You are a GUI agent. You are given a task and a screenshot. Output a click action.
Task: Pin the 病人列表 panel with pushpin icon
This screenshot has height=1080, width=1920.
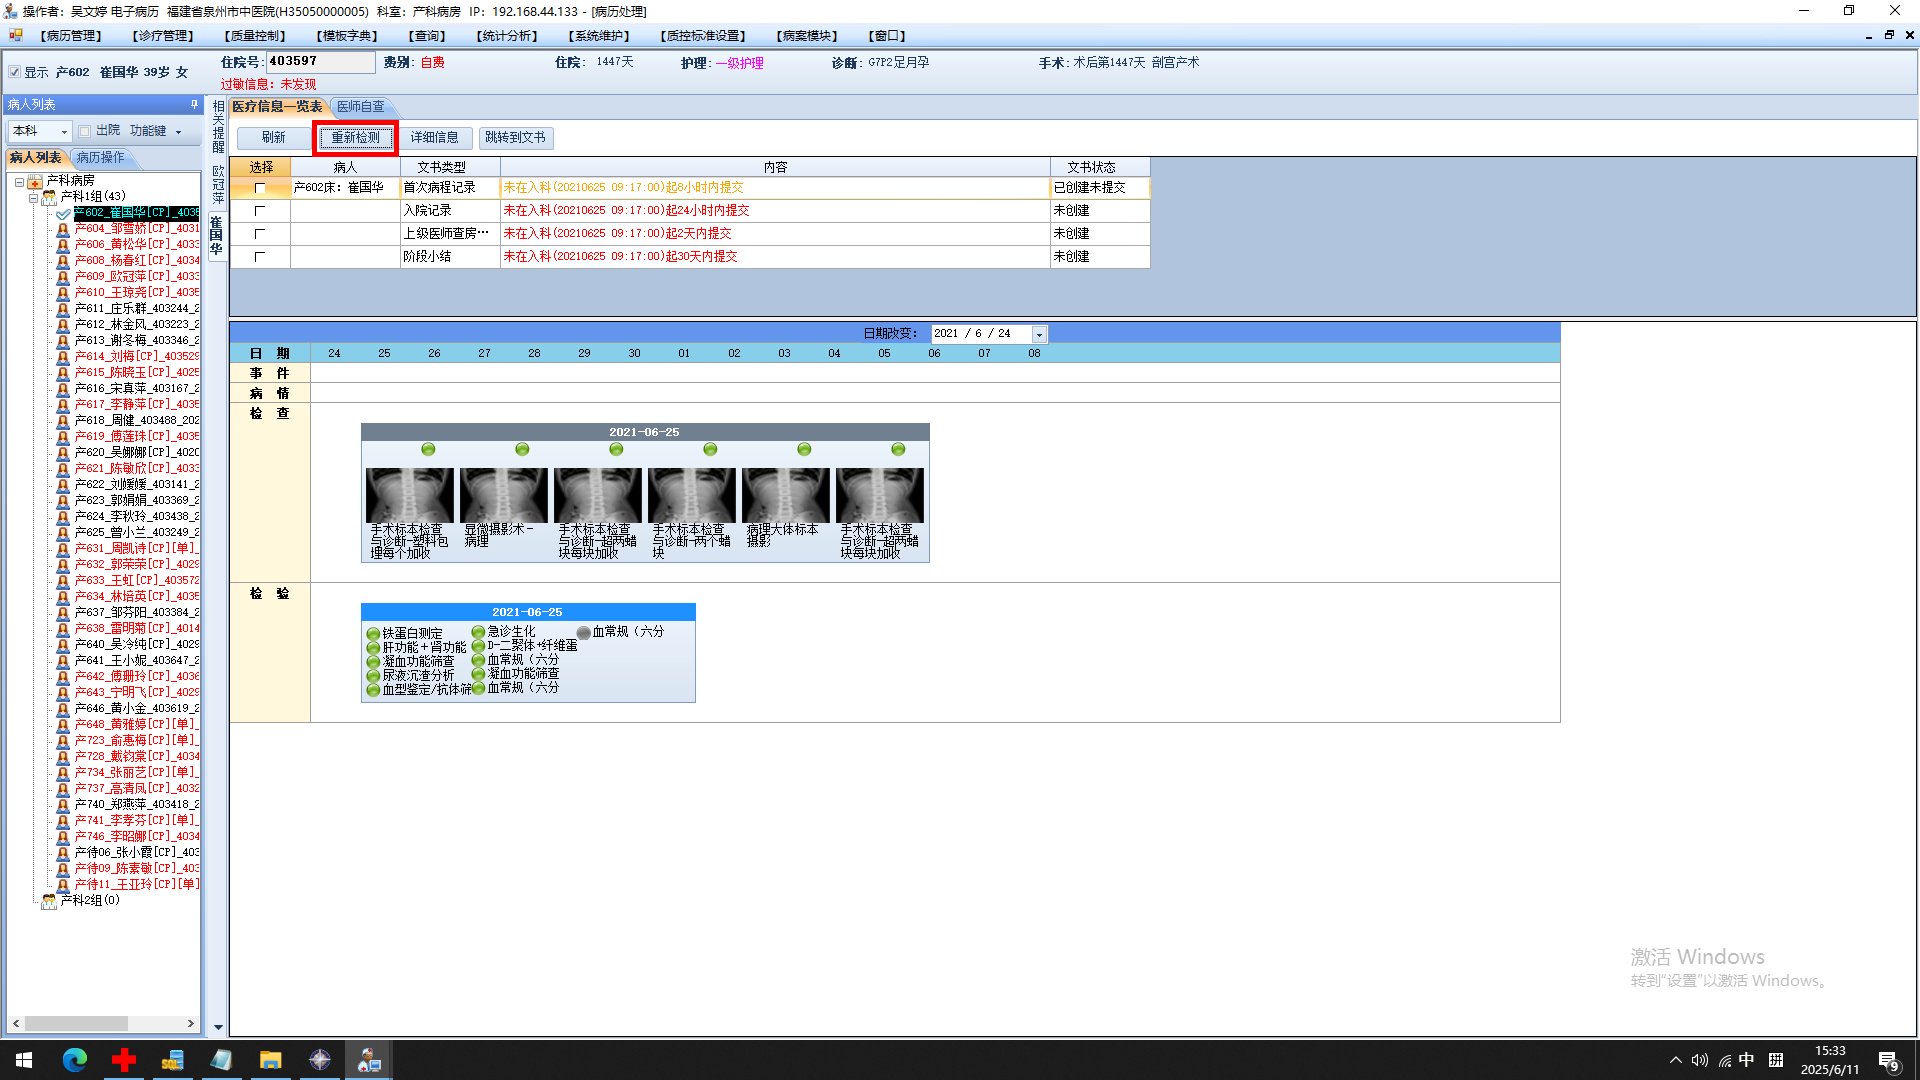point(194,104)
